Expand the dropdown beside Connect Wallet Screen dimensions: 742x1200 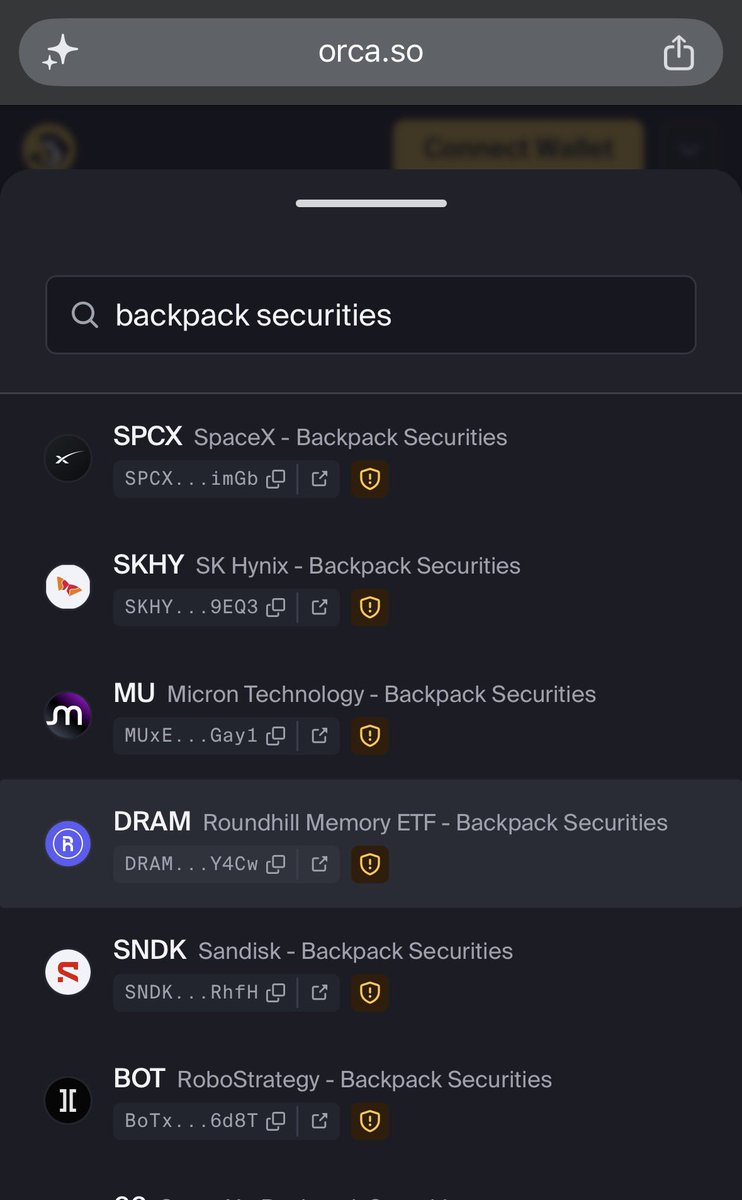[x=689, y=148]
